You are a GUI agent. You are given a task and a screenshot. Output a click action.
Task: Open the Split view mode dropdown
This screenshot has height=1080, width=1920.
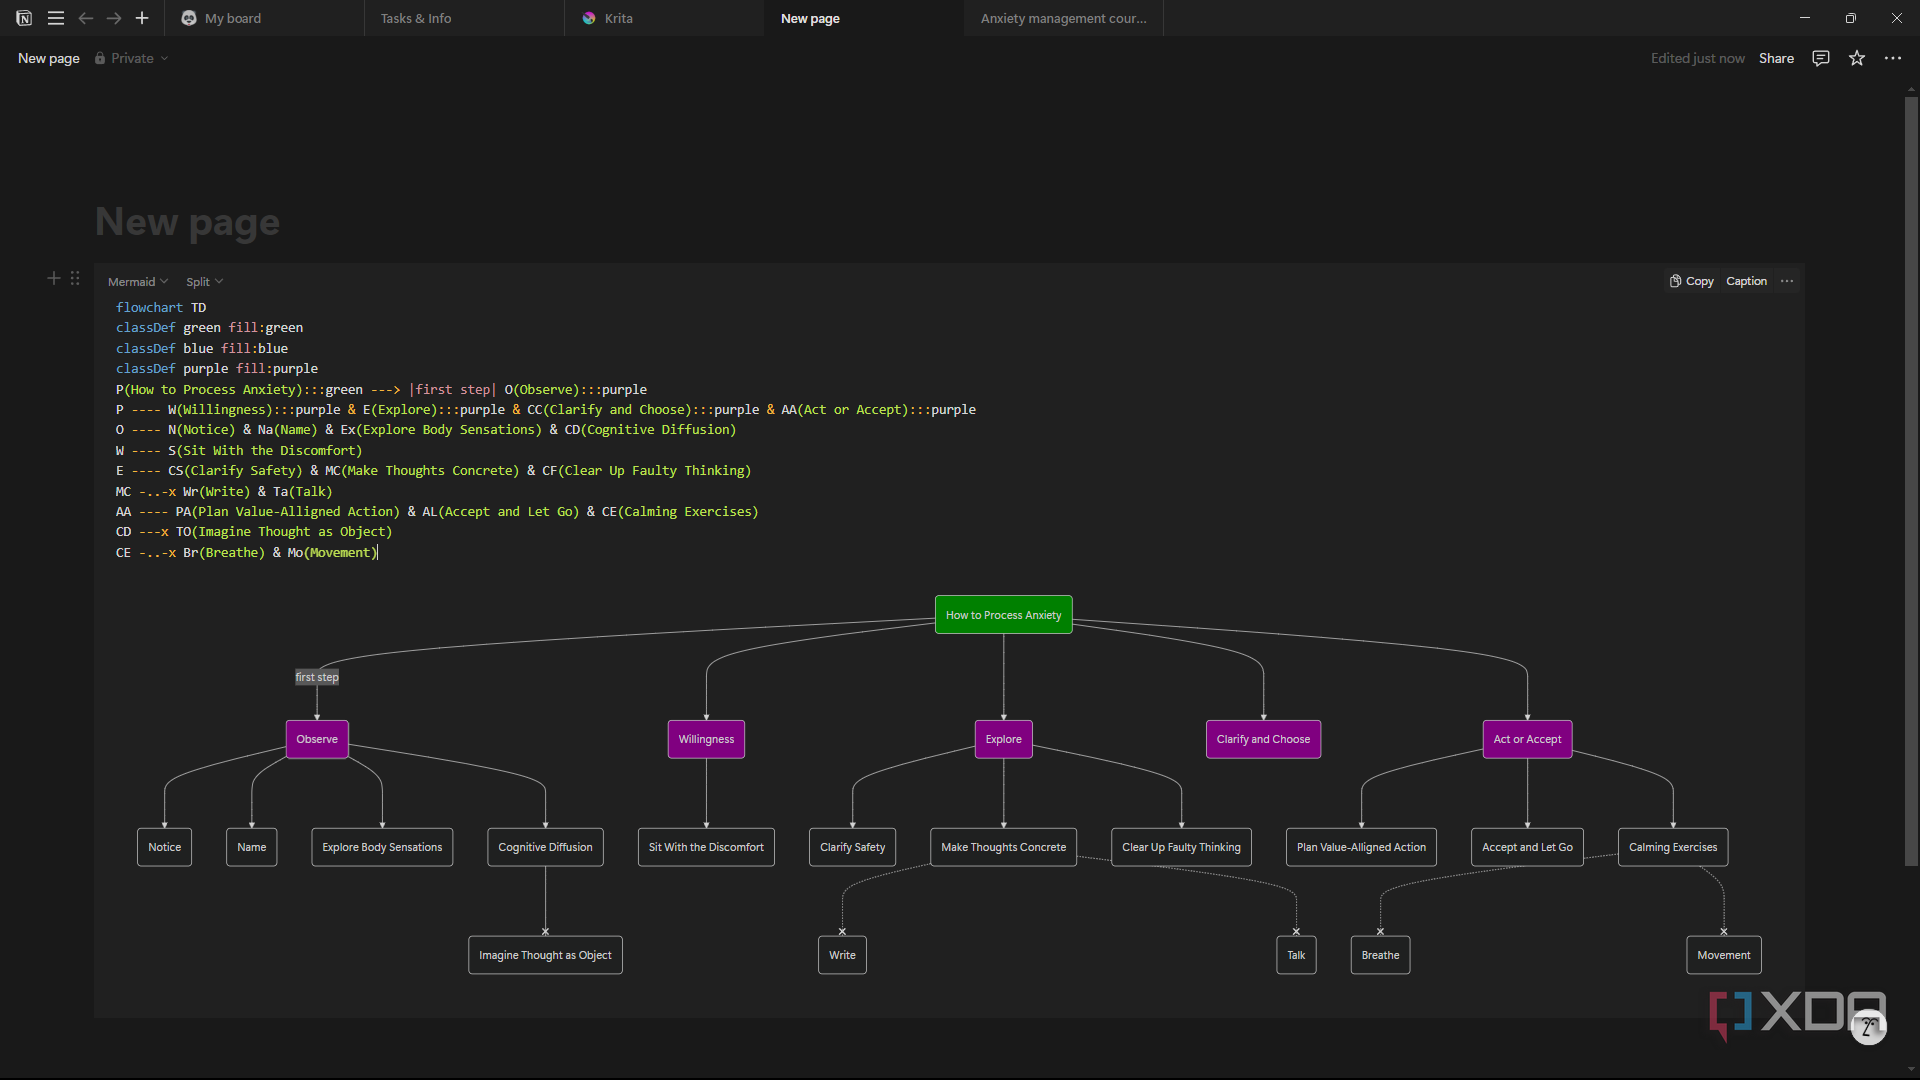click(204, 282)
